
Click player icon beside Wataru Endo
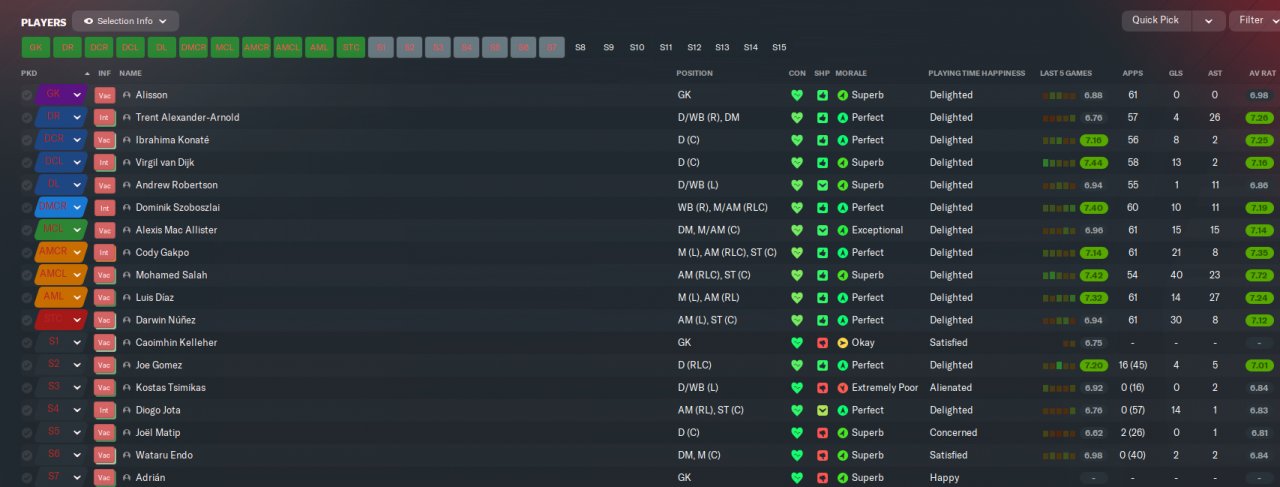(x=127, y=455)
